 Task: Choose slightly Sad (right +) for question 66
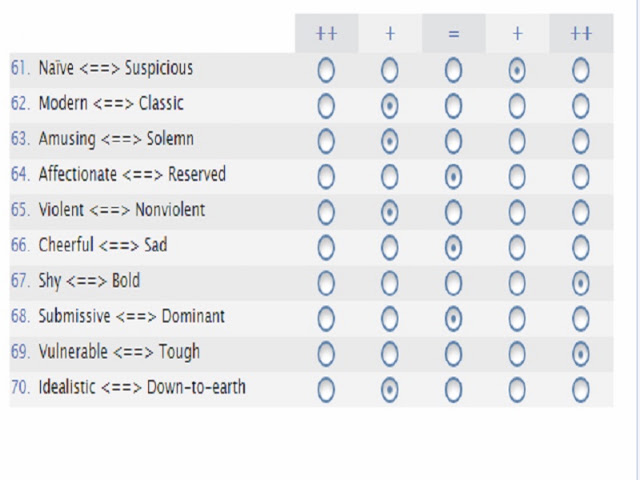pyautogui.click(x=517, y=248)
